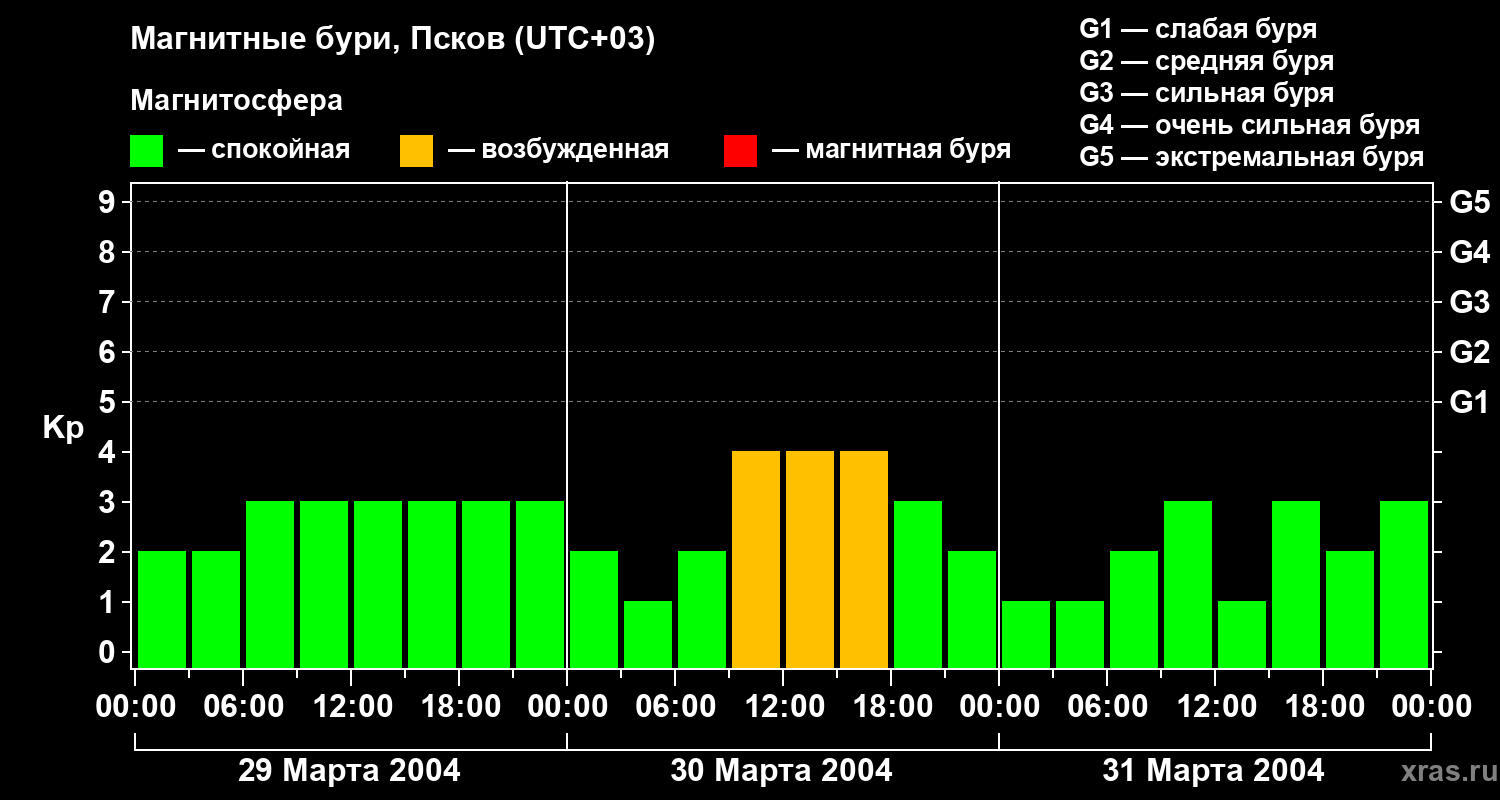The image size is (1500, 800).
Task: Click the 31 March 09:00–12:00 Kp 3 bar
Action: click(1188, 584)
